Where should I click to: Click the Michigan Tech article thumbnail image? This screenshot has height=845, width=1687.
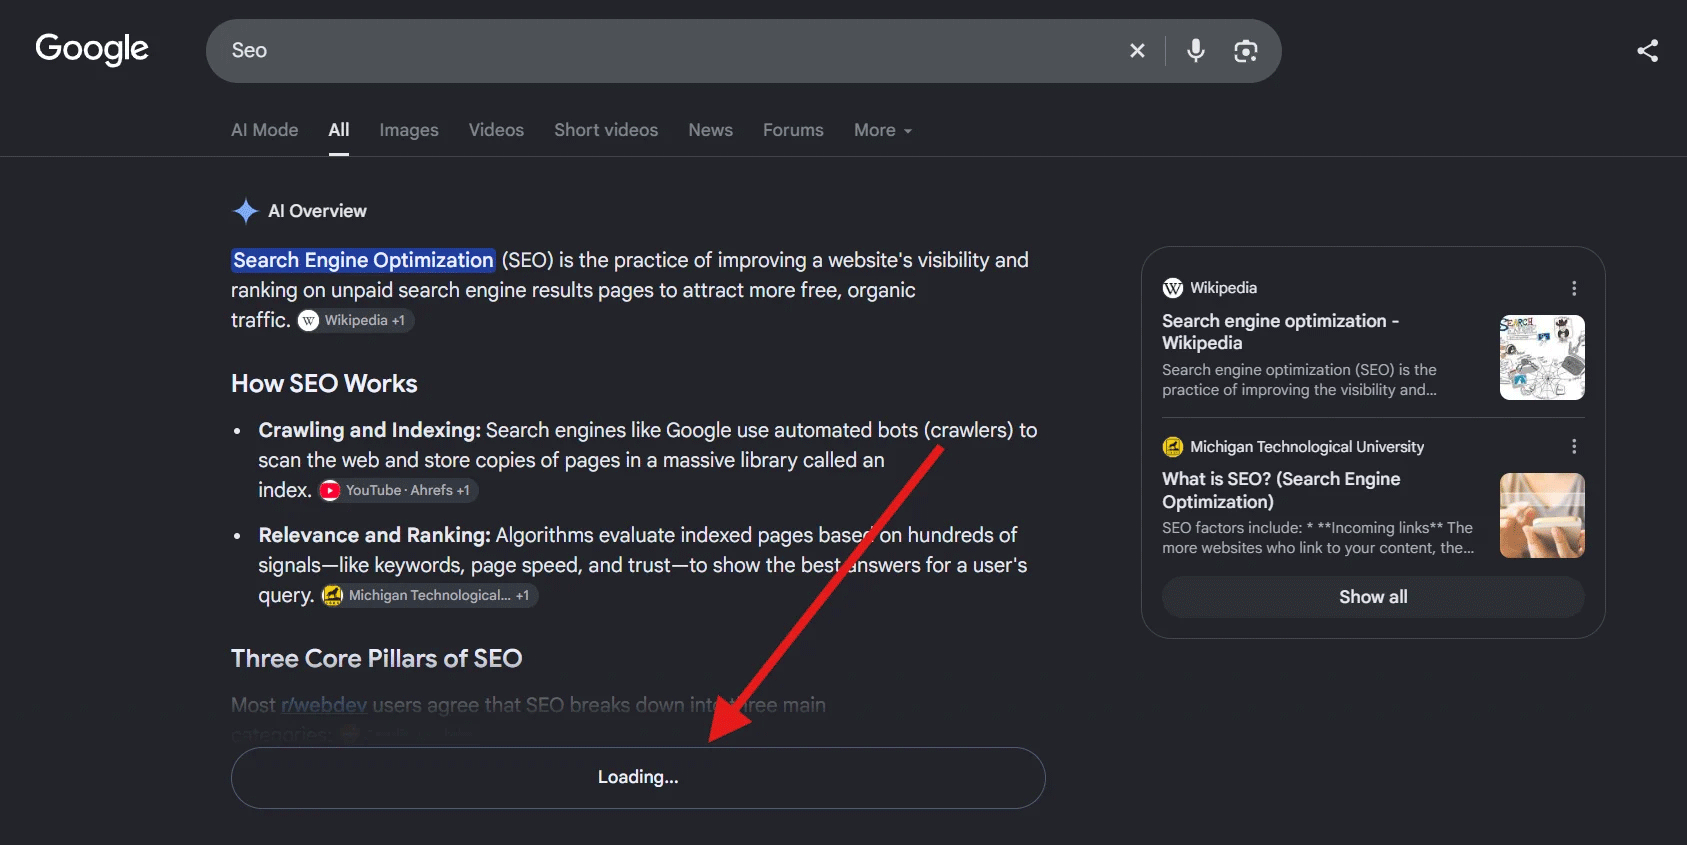tap(1542, 515)
